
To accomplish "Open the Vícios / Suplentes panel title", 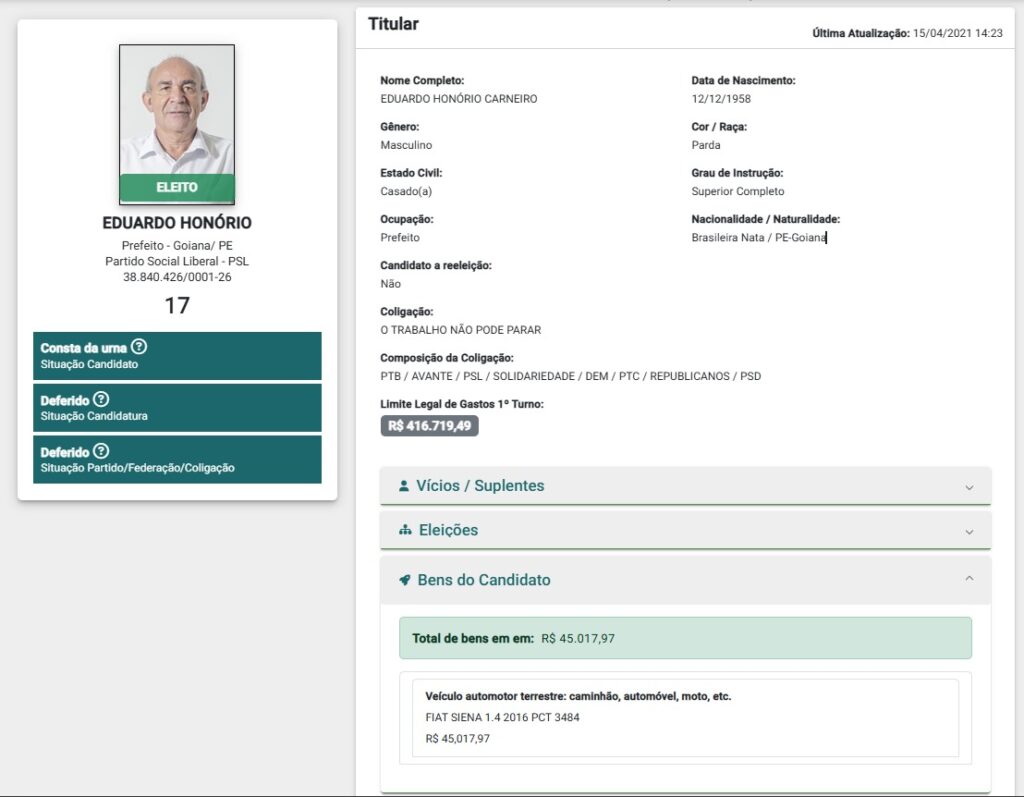I will tap(480, 486).
